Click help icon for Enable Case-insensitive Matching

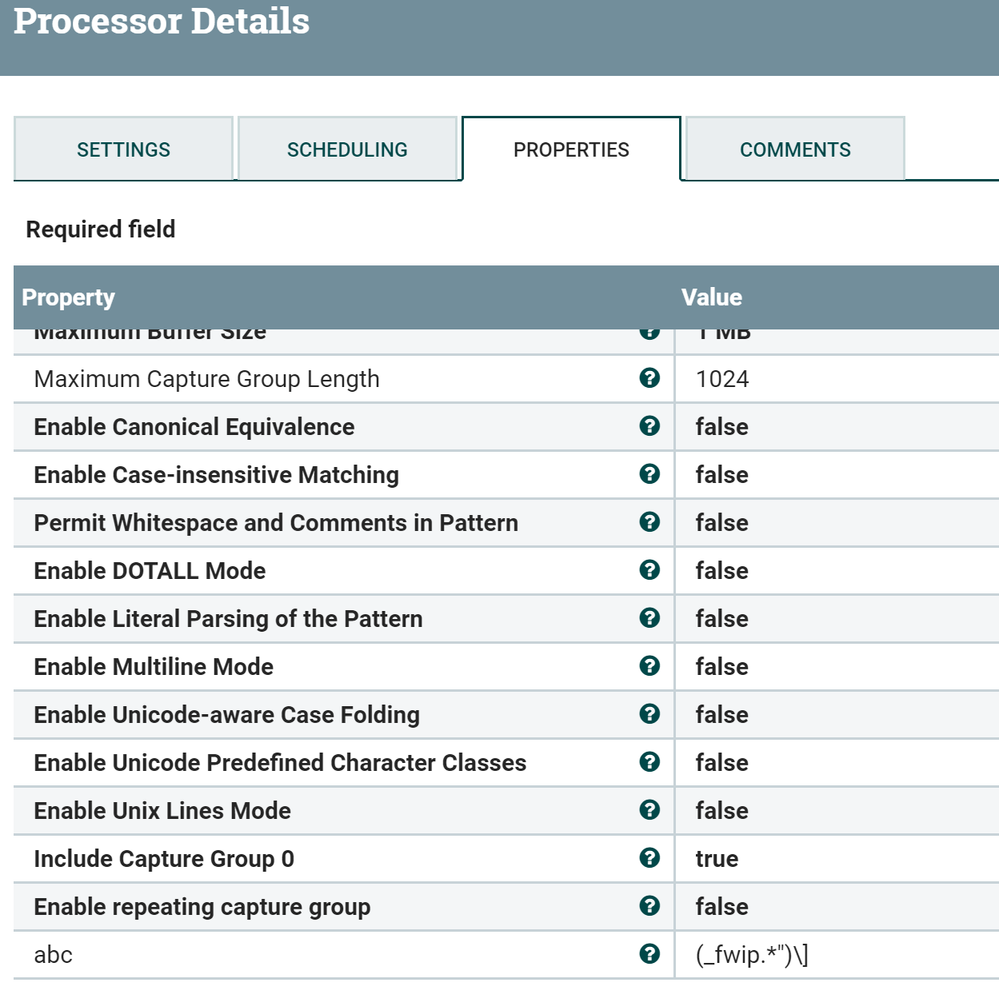[x=649, y=475]
